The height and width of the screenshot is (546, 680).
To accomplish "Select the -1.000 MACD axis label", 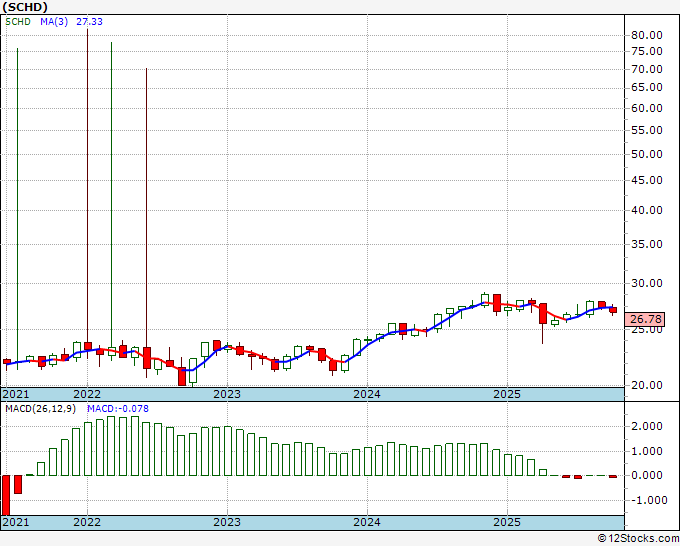I will (647, 500).
